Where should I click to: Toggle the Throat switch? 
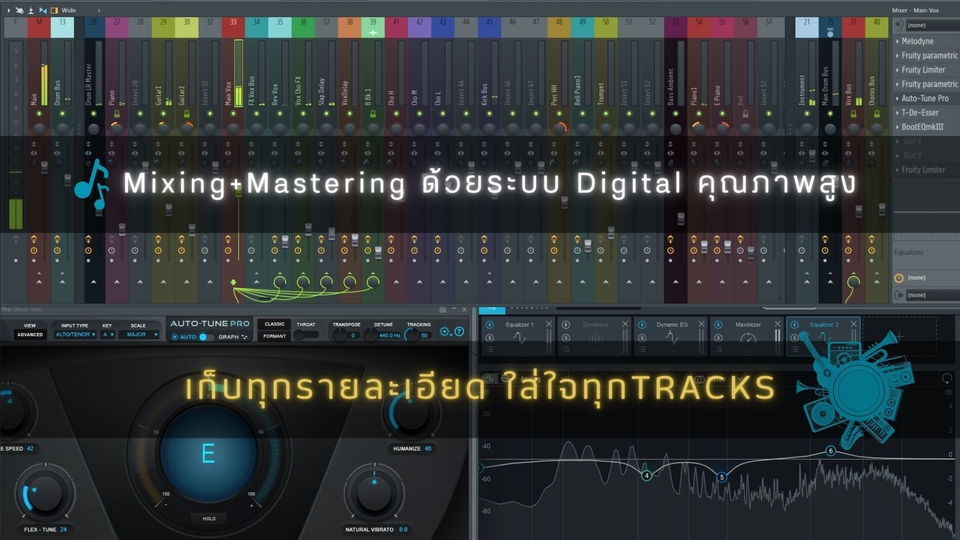tap(306, 336)
